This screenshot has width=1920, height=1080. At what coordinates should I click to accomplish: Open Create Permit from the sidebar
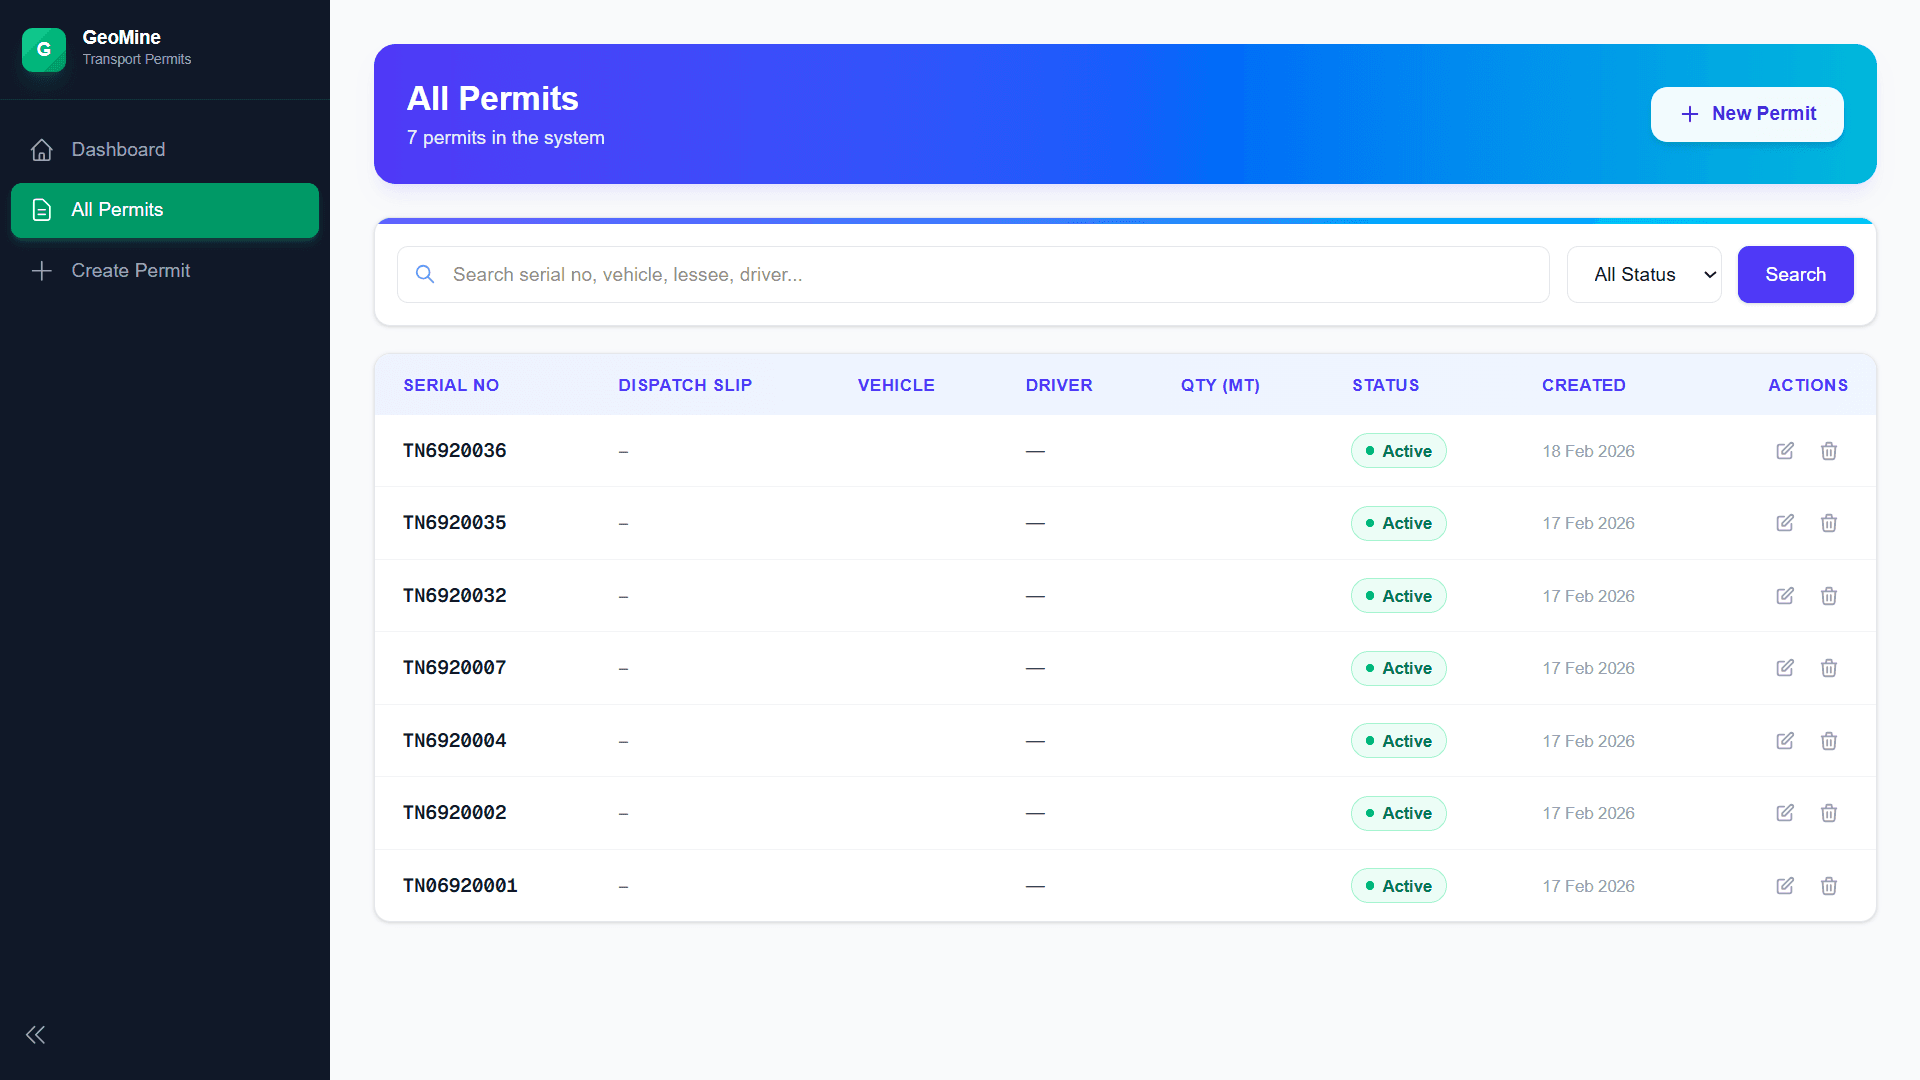[x=130, y=271]
